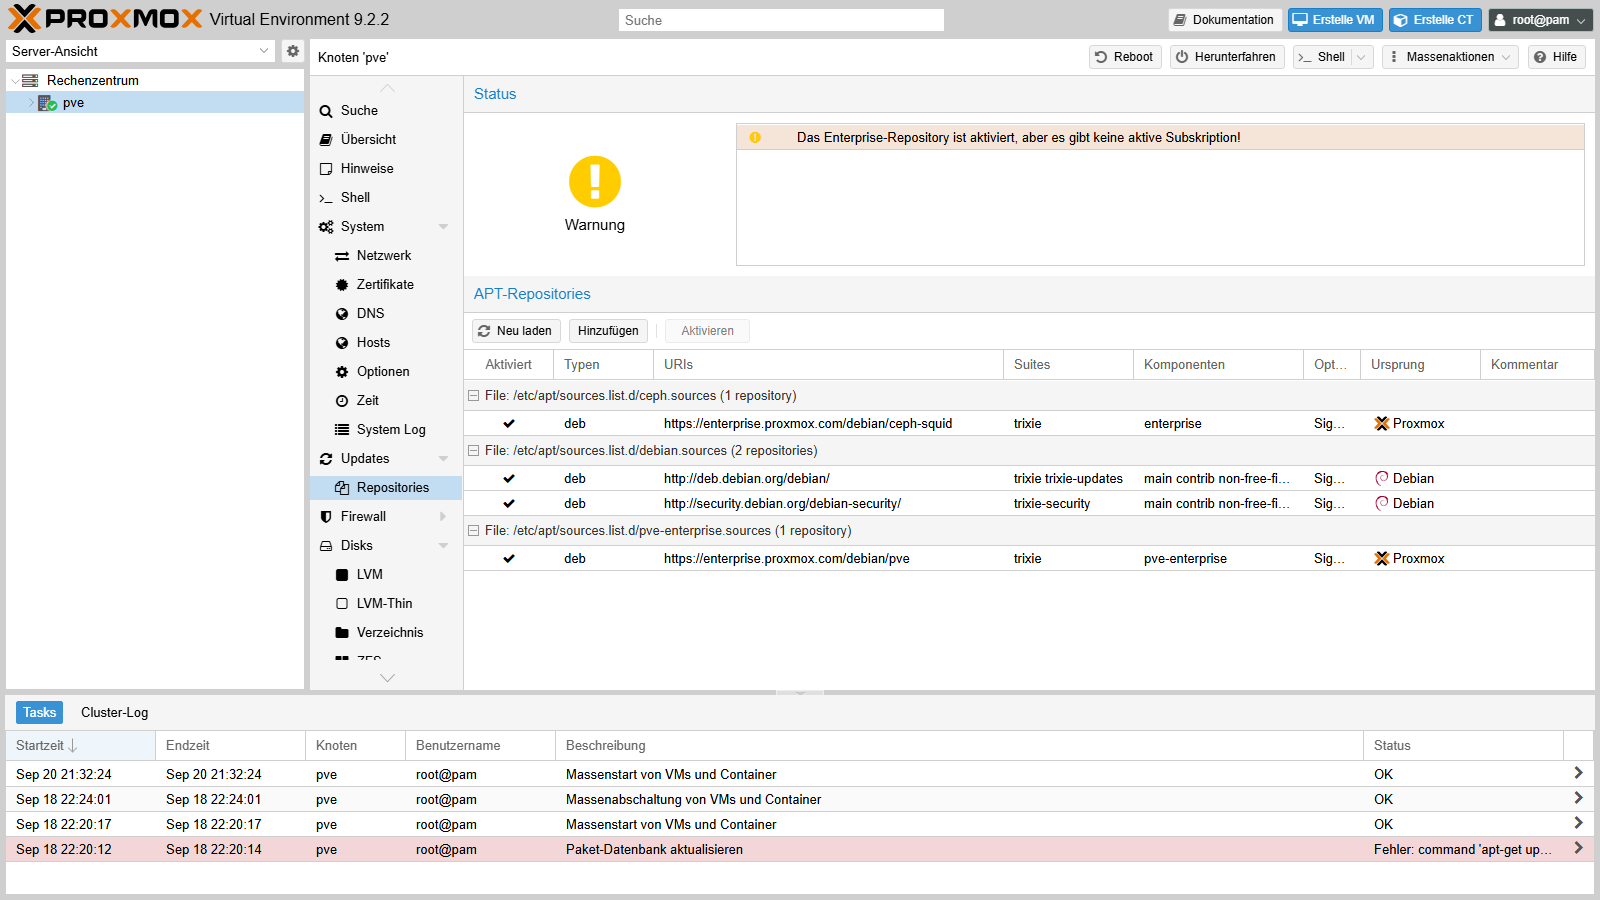Click Herunterfahren button

tap(1227, 57)
